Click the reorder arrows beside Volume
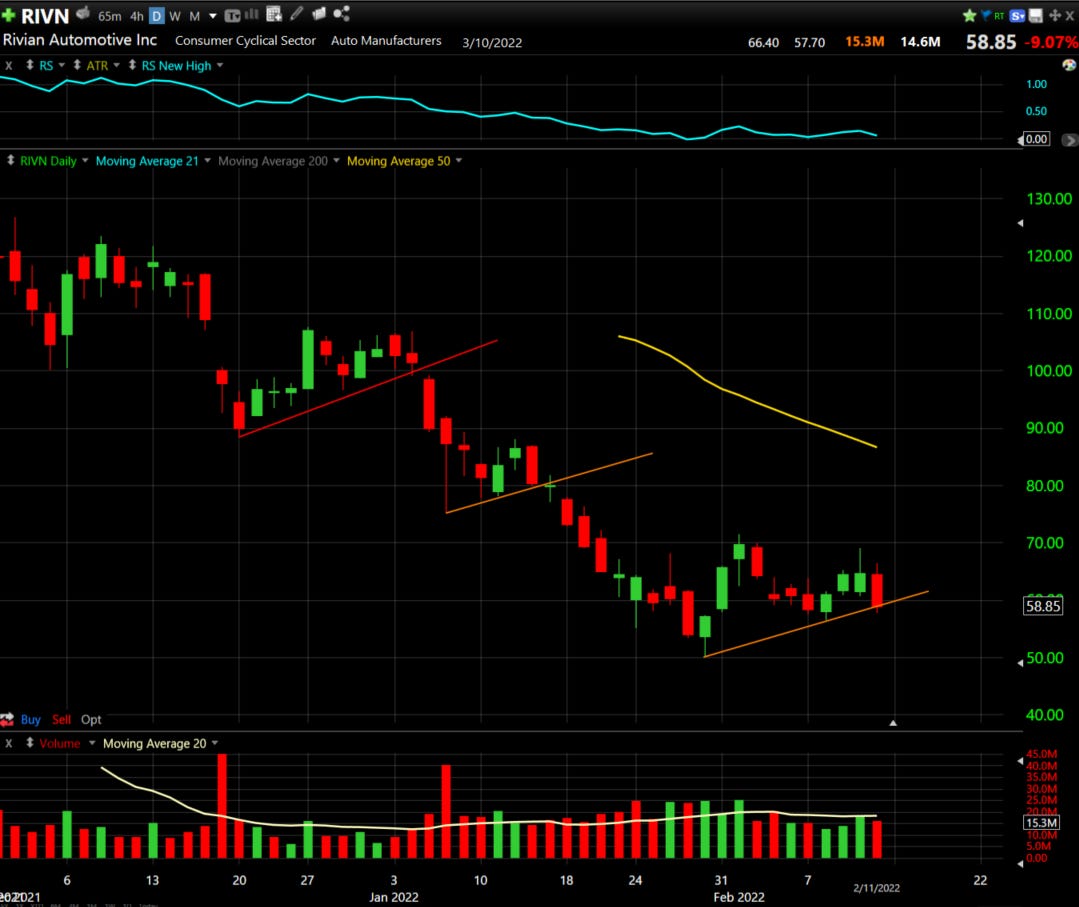Screen dimensions: 1079x907 pos(30,743)
